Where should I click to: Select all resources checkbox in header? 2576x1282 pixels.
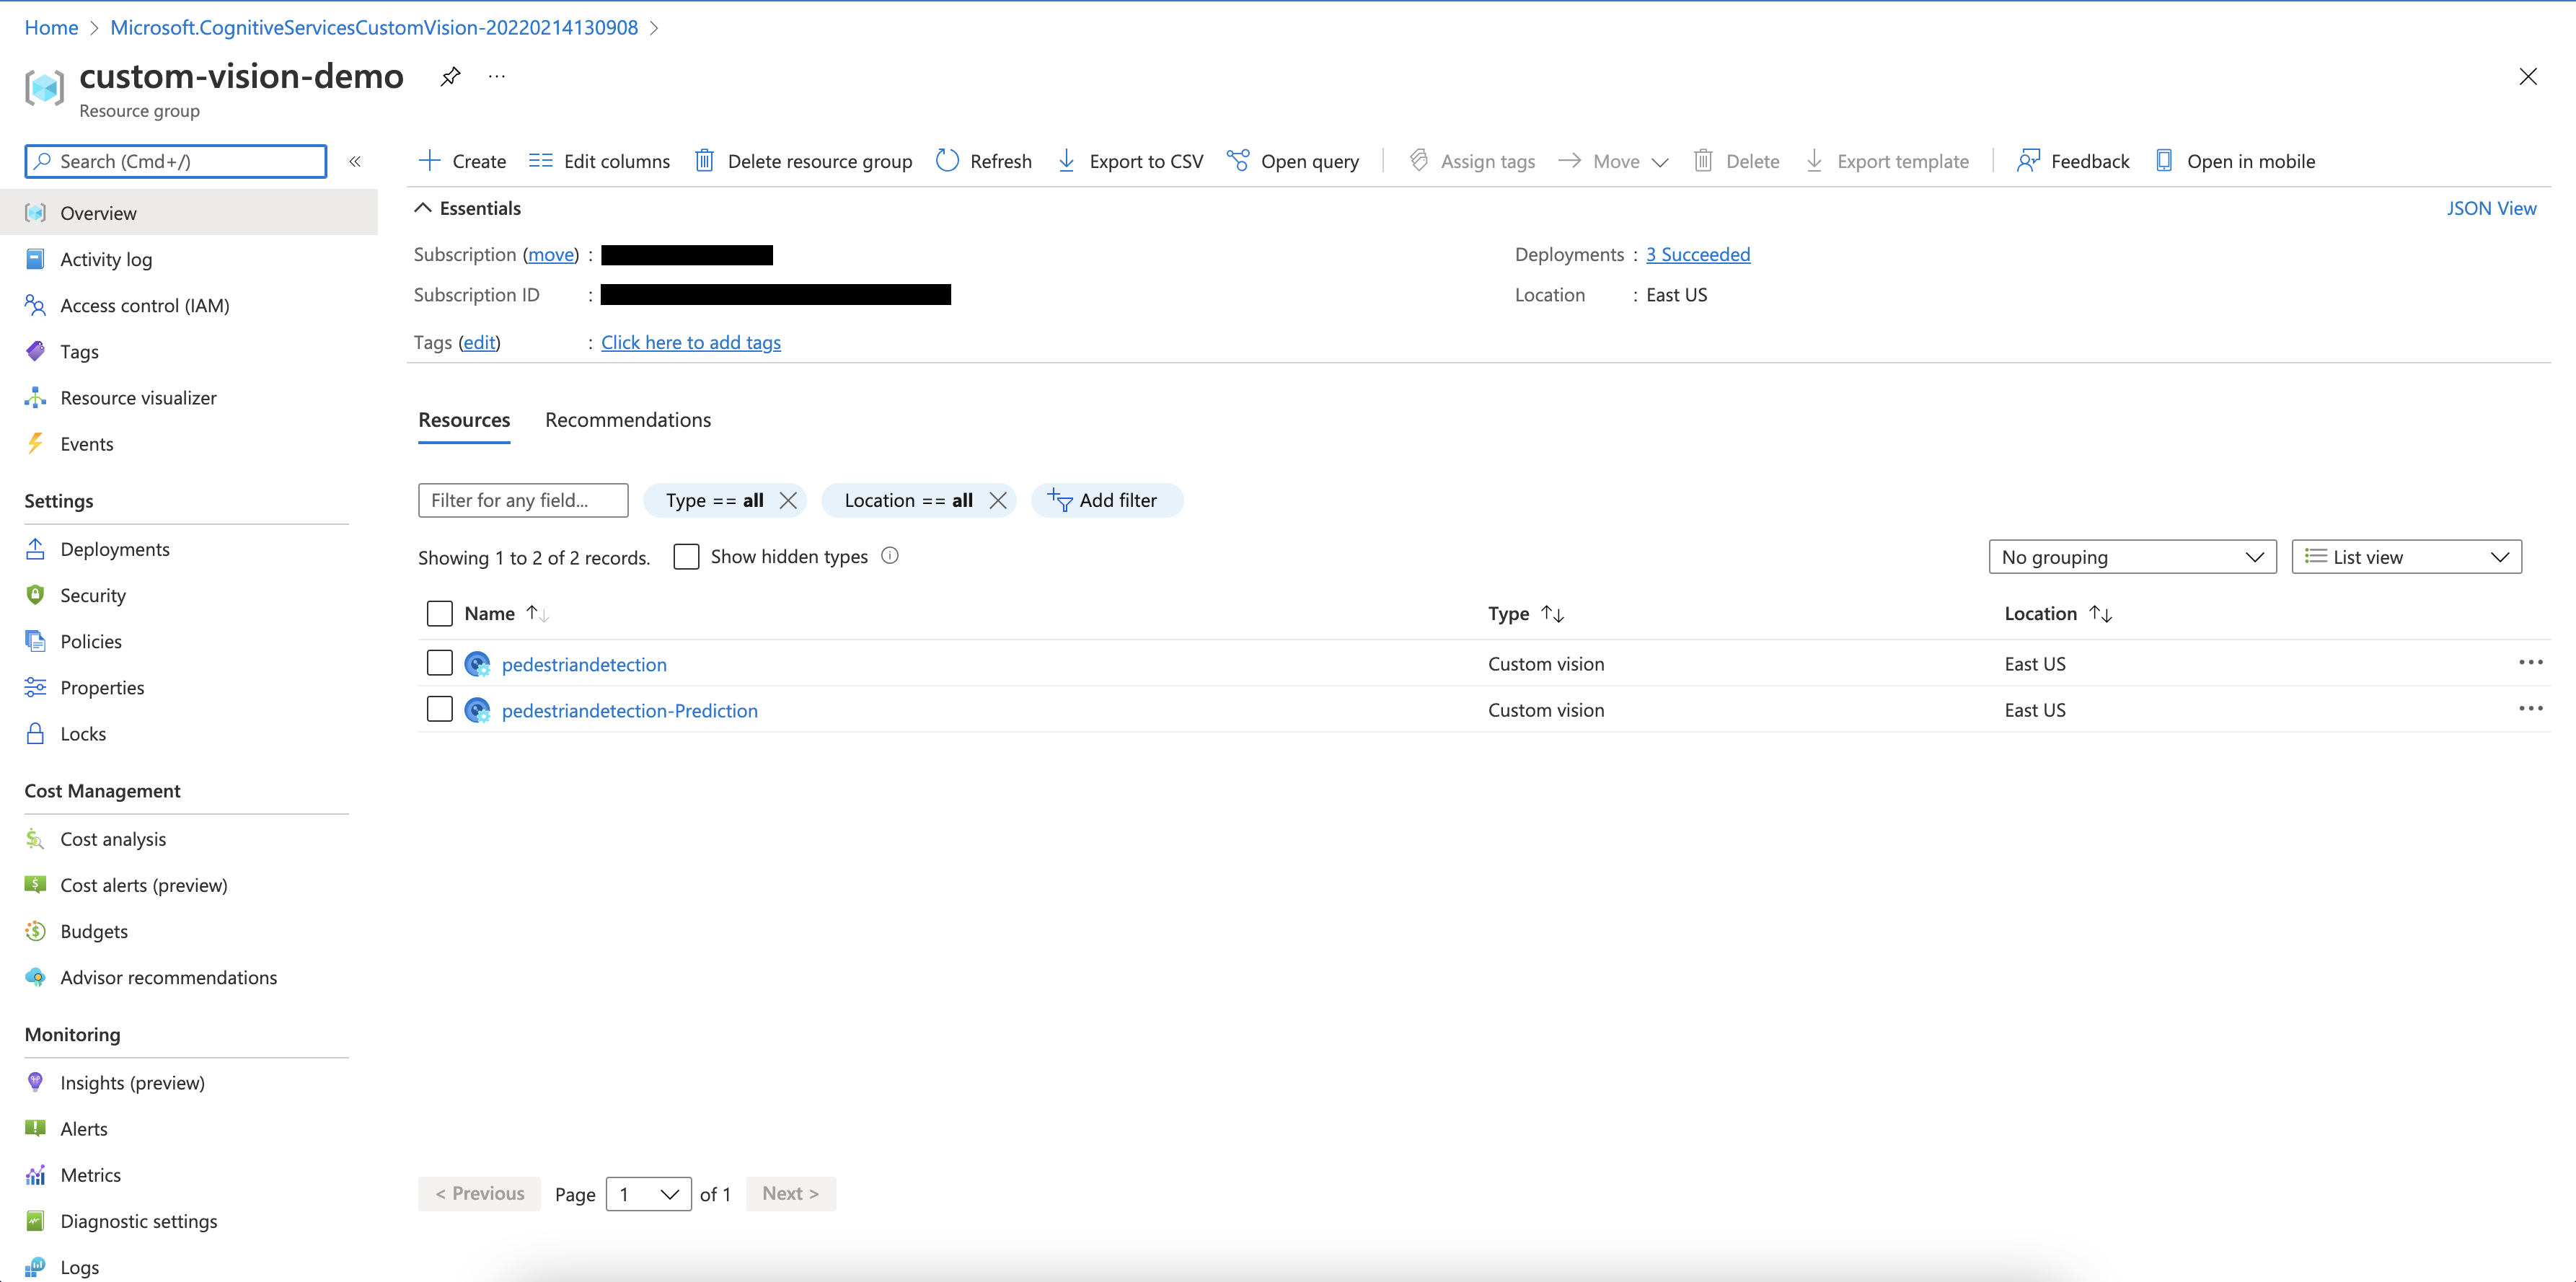(x=440, y=613)
